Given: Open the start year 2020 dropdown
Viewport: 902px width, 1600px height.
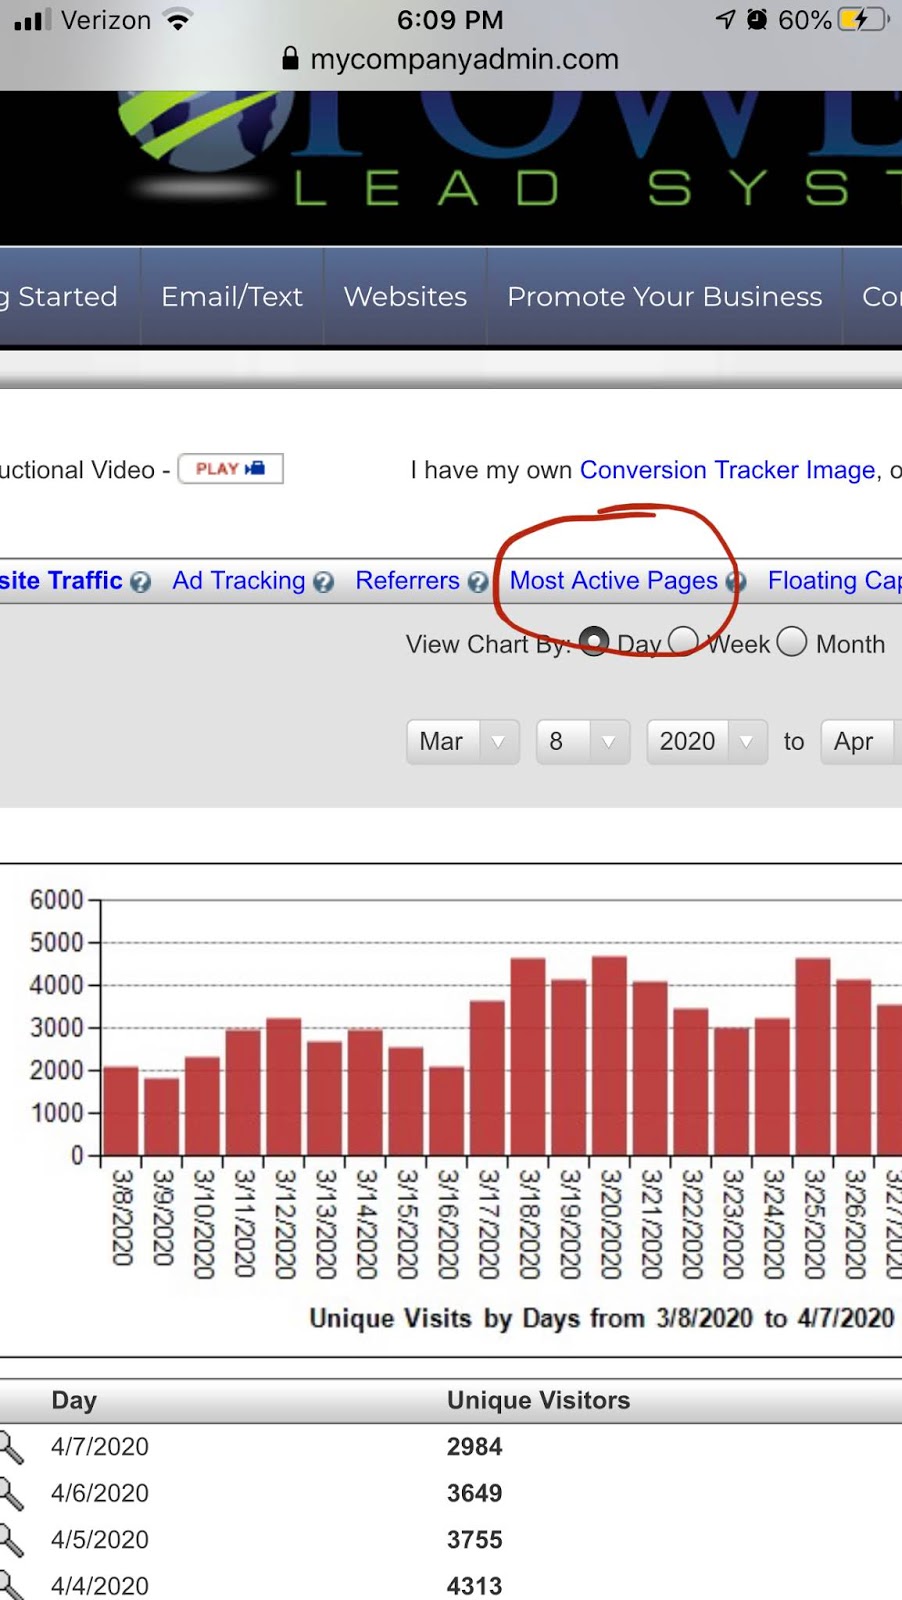Looking at the screenshot, I should pos(707,742).
